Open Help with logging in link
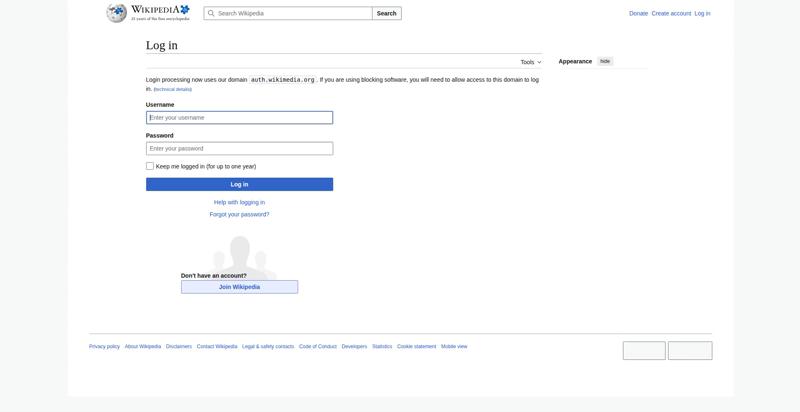This screenshot has height=412, width=800. click(239, 202)
